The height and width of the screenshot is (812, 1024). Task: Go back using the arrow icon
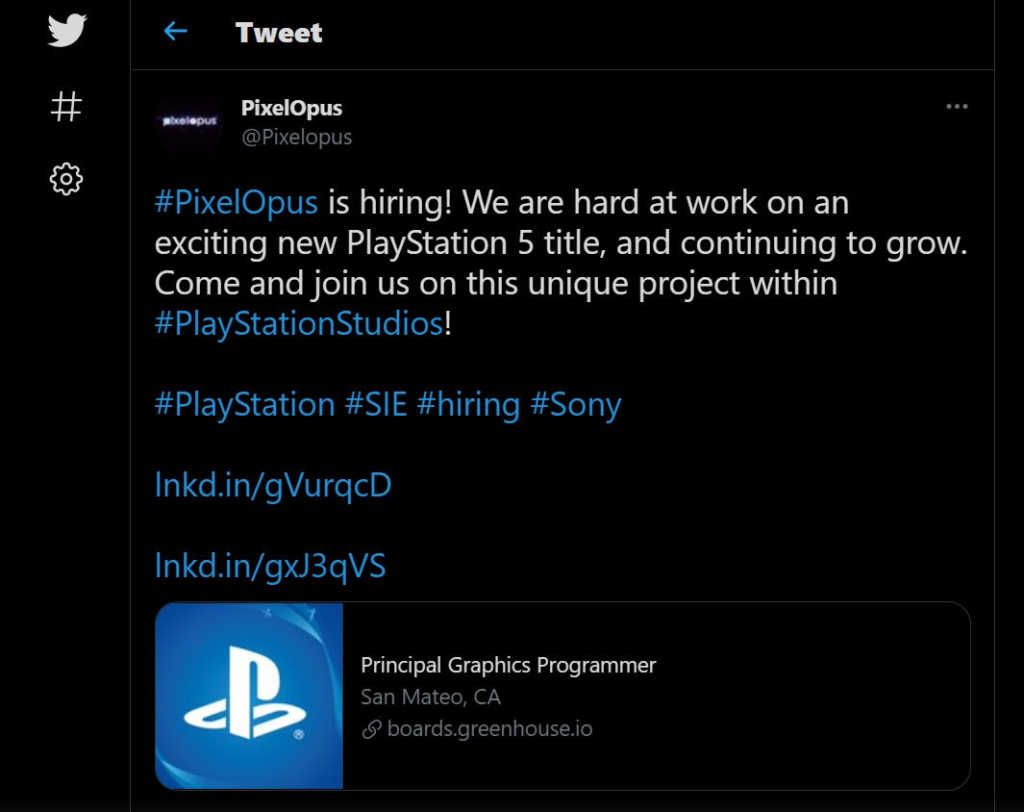(175, 31)
